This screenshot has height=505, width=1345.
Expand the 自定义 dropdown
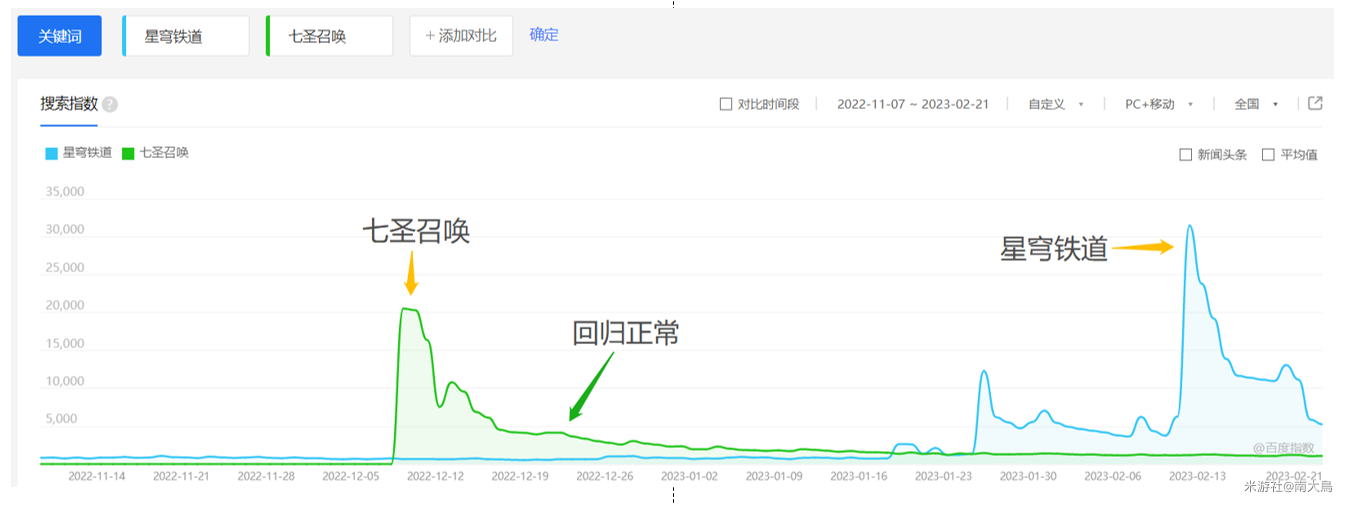(x=1056, y=104)
